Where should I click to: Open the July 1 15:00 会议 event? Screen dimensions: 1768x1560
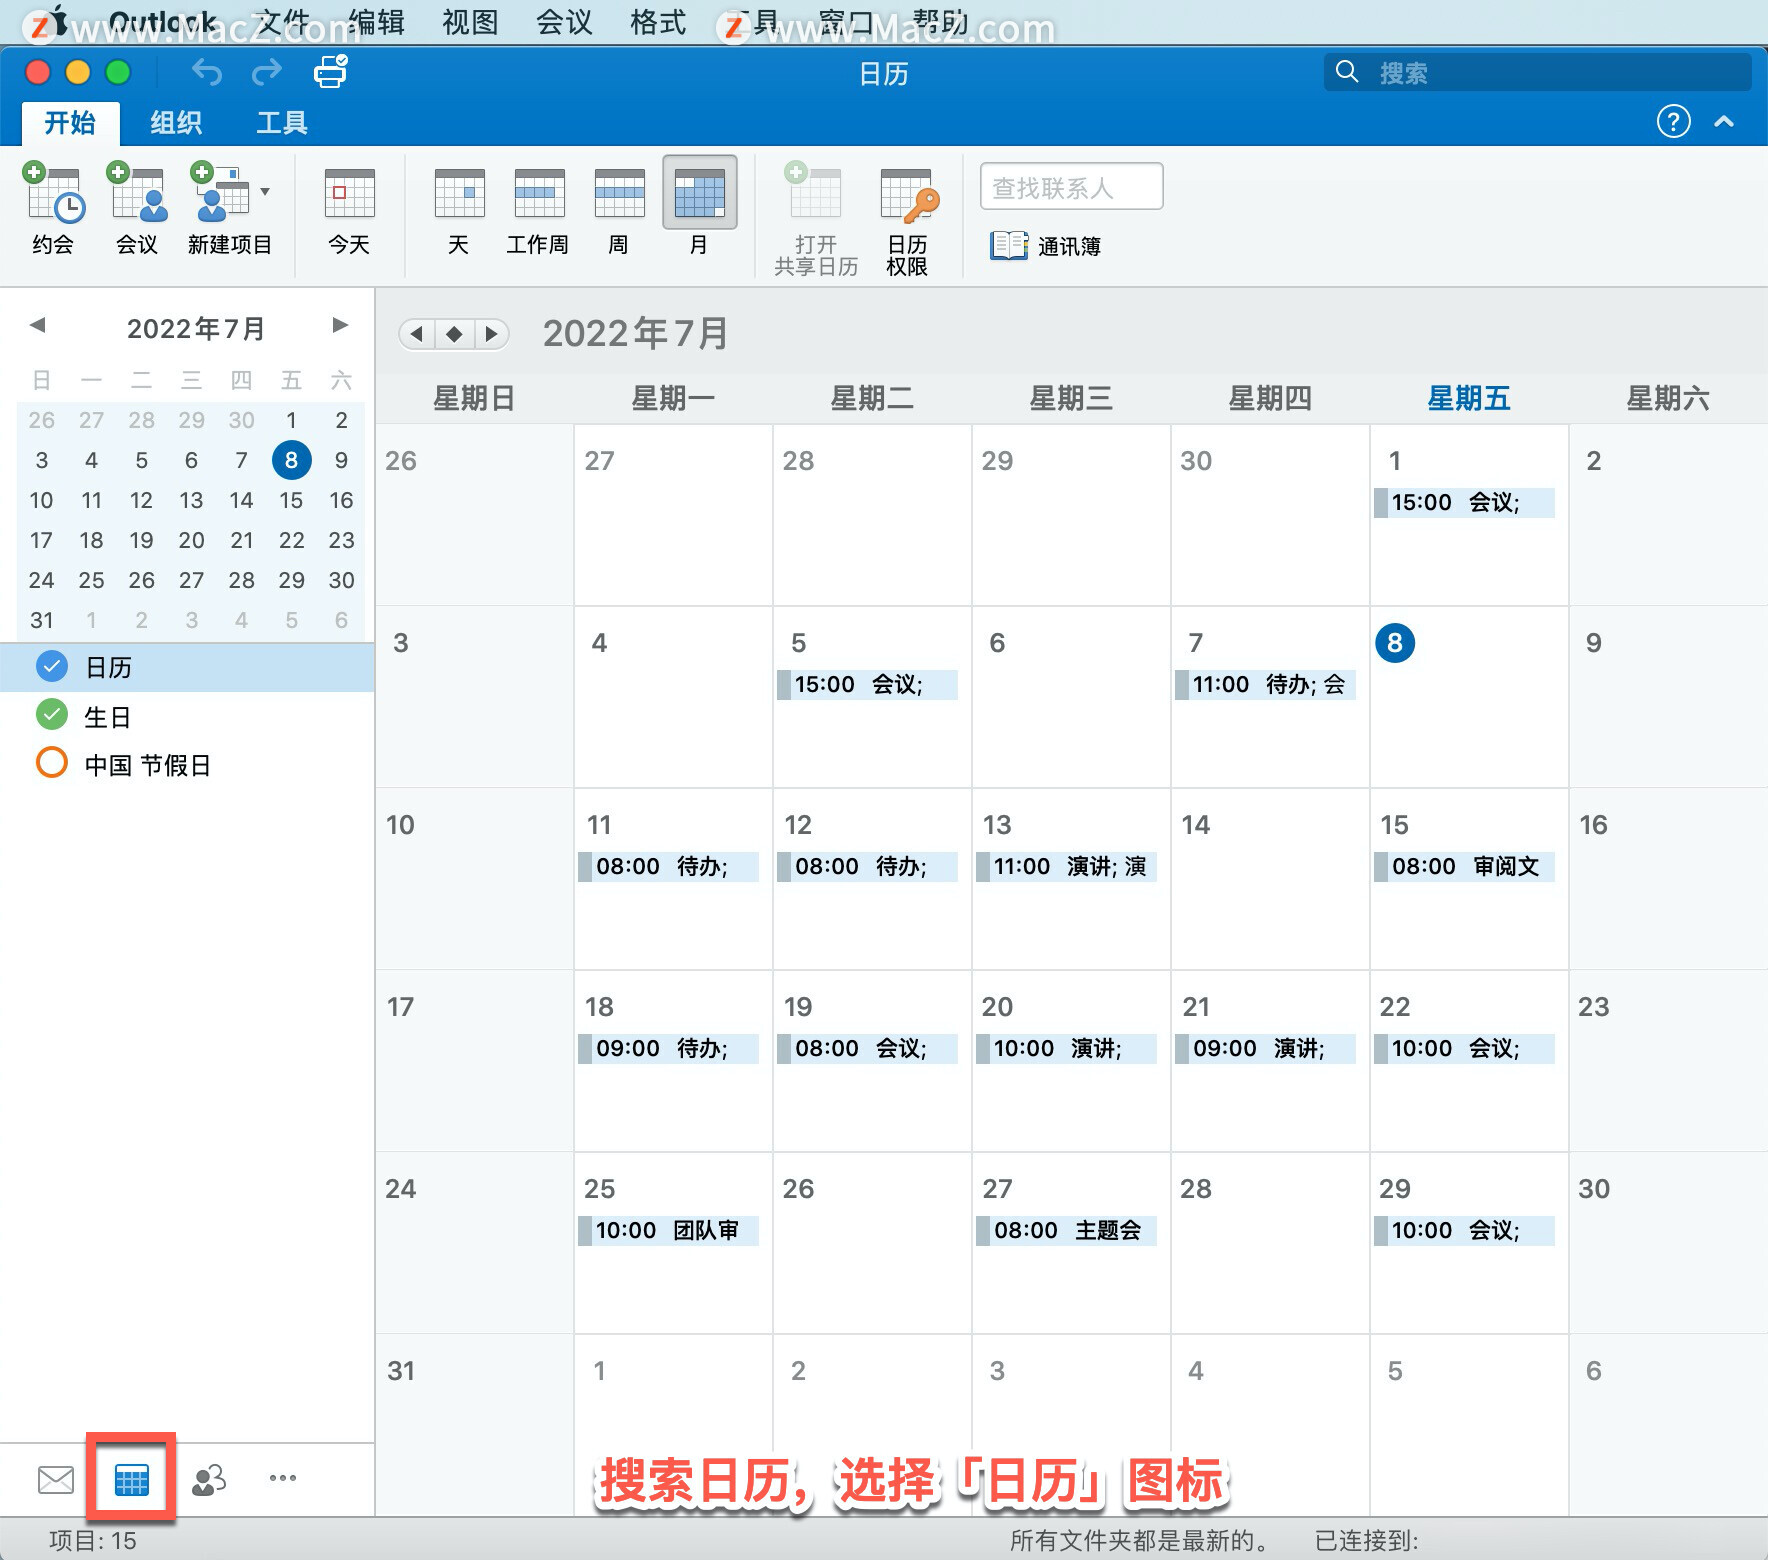[x=1464, y=502]
